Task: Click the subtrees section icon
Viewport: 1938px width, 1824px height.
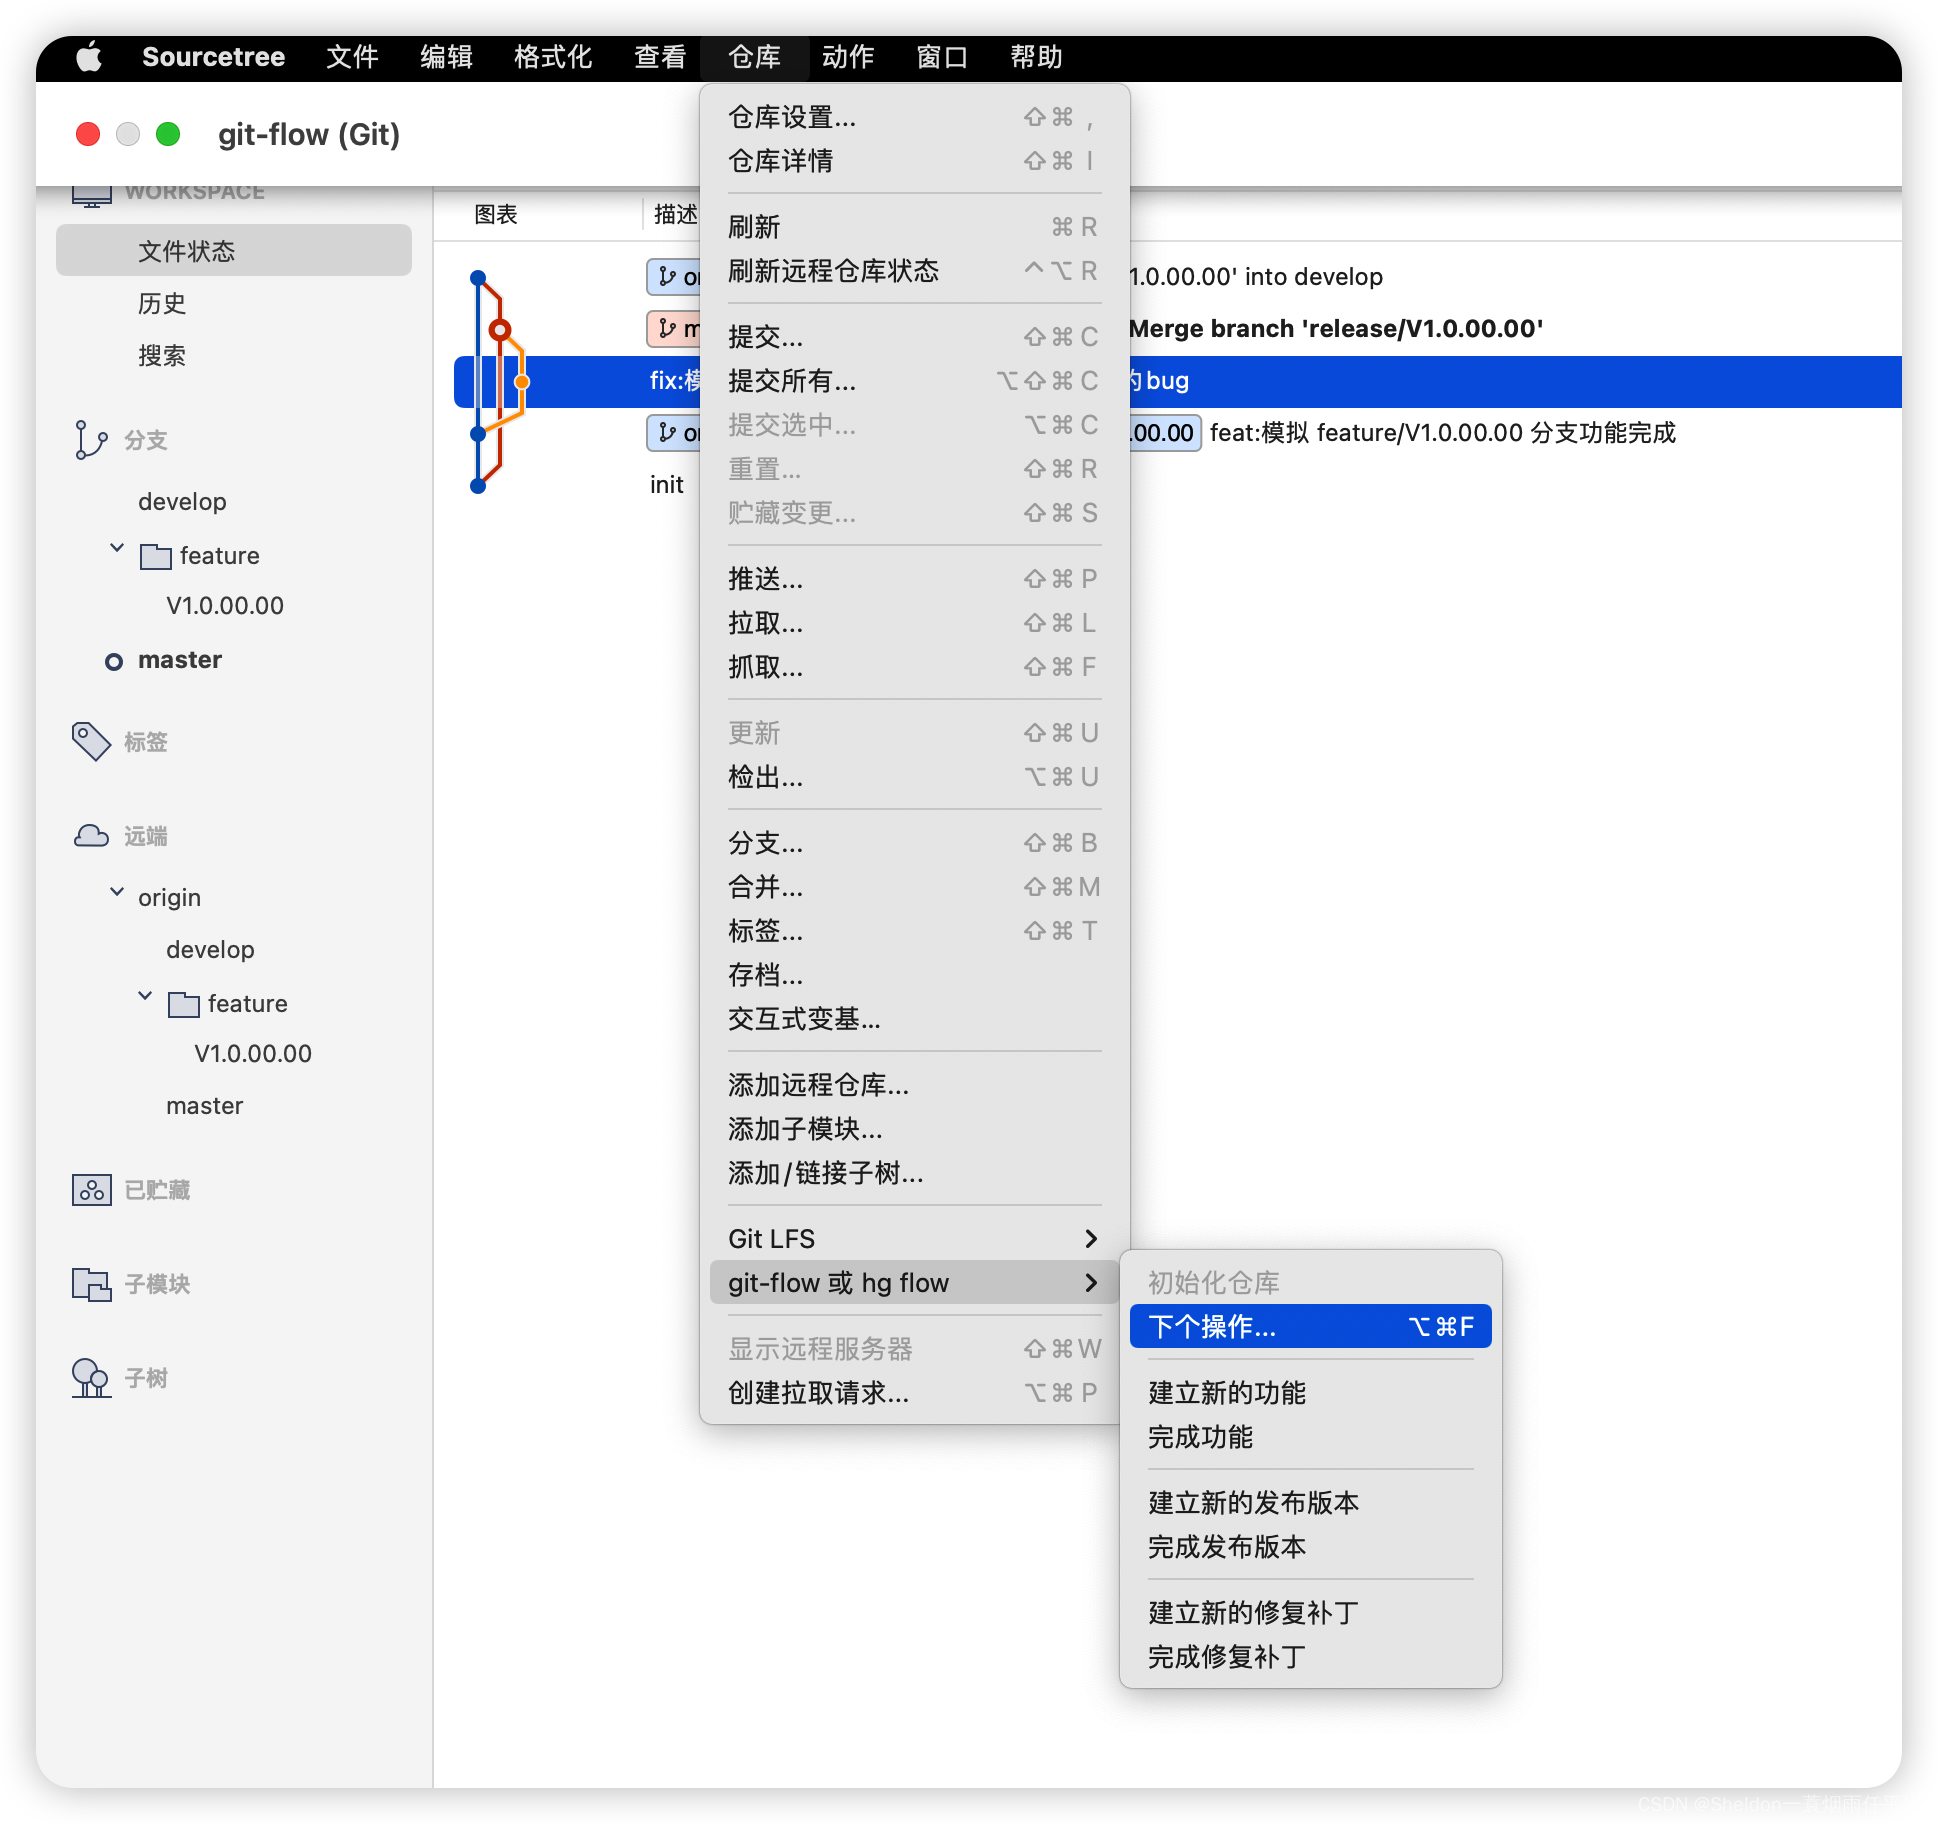Action: point(91,1378)
